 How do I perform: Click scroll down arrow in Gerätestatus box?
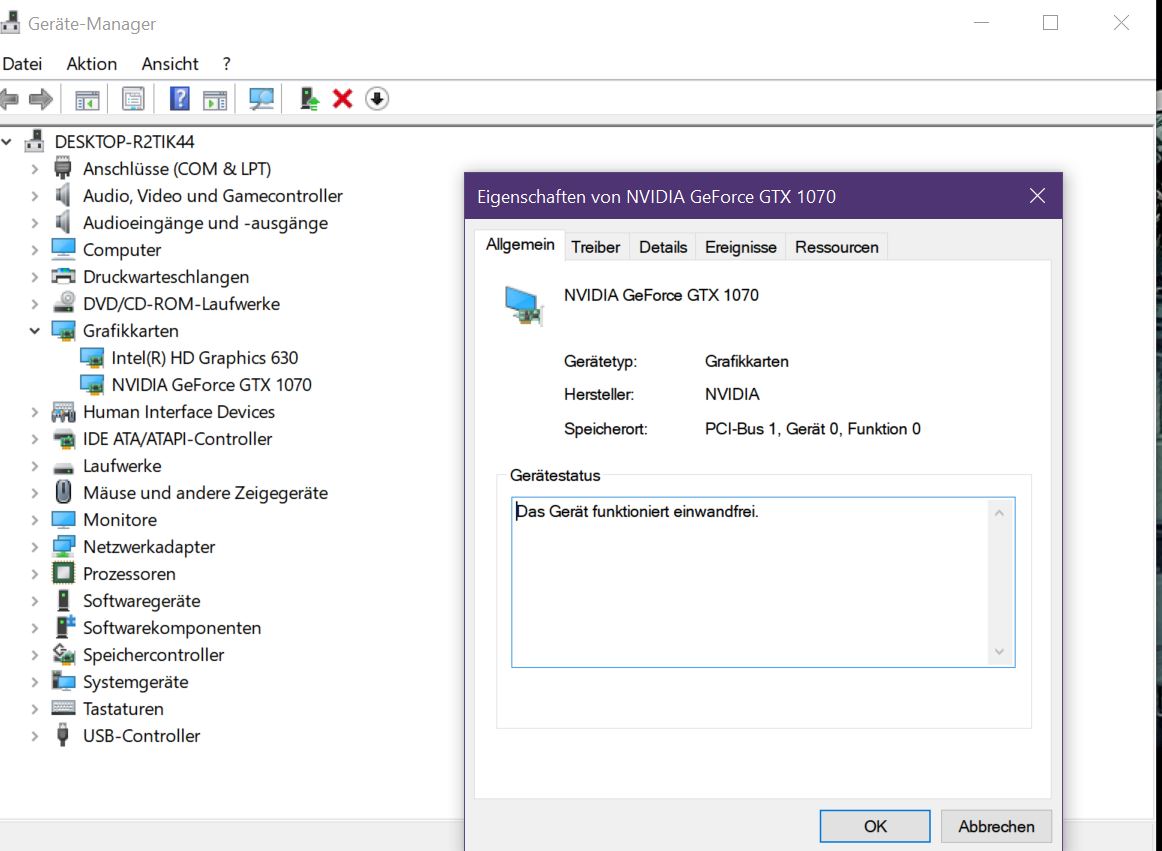coord(999,652)
